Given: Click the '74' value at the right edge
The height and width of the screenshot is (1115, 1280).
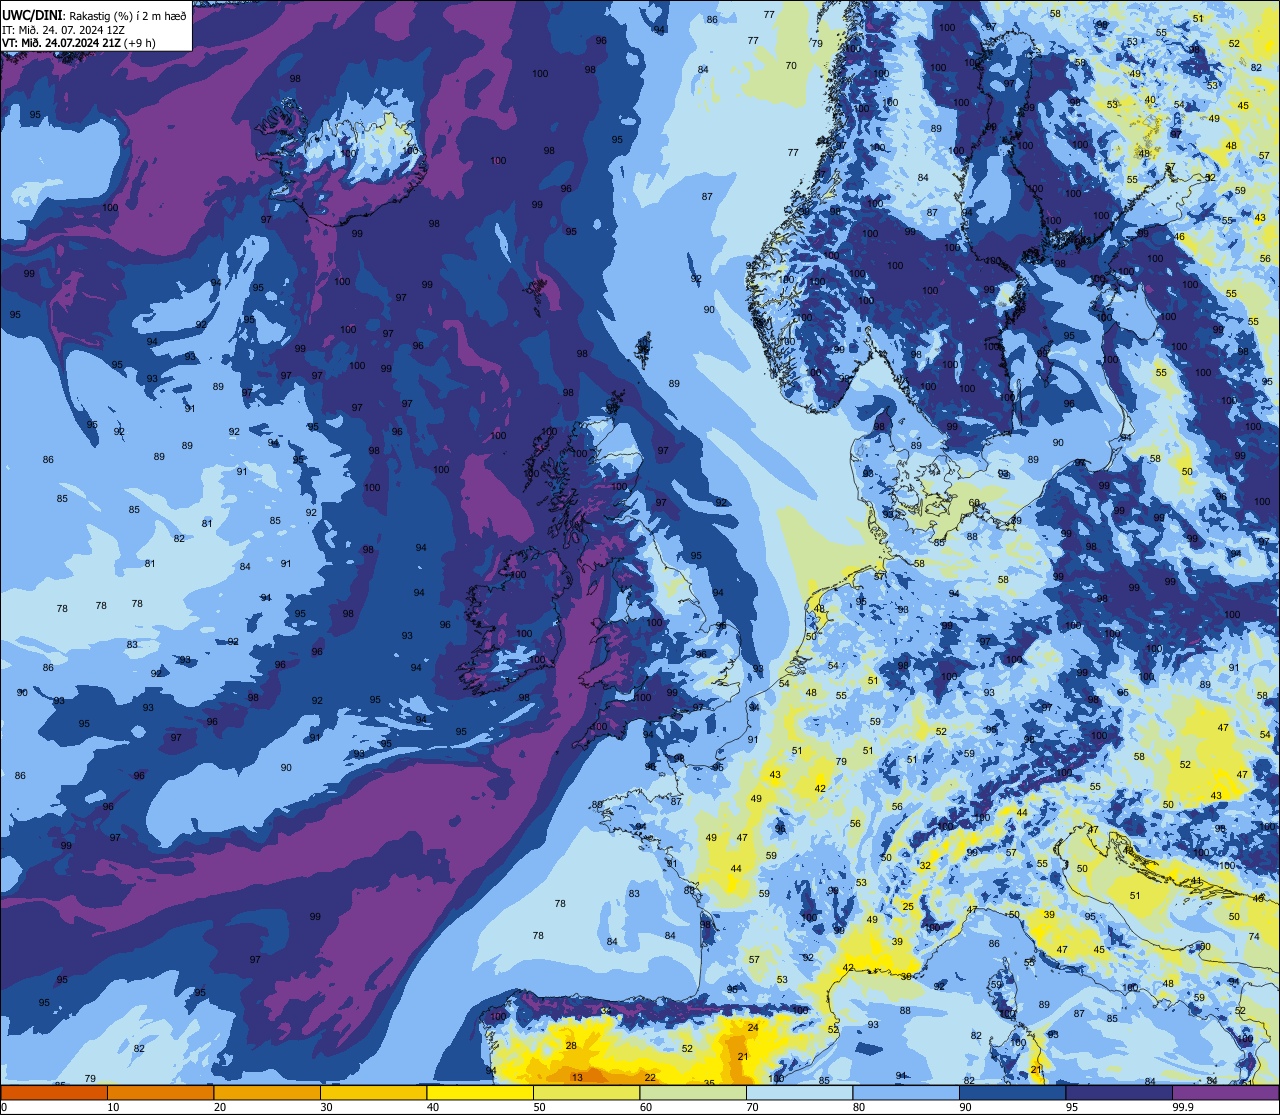Looking at the screenshot, I should click(x=1254, y=936).
